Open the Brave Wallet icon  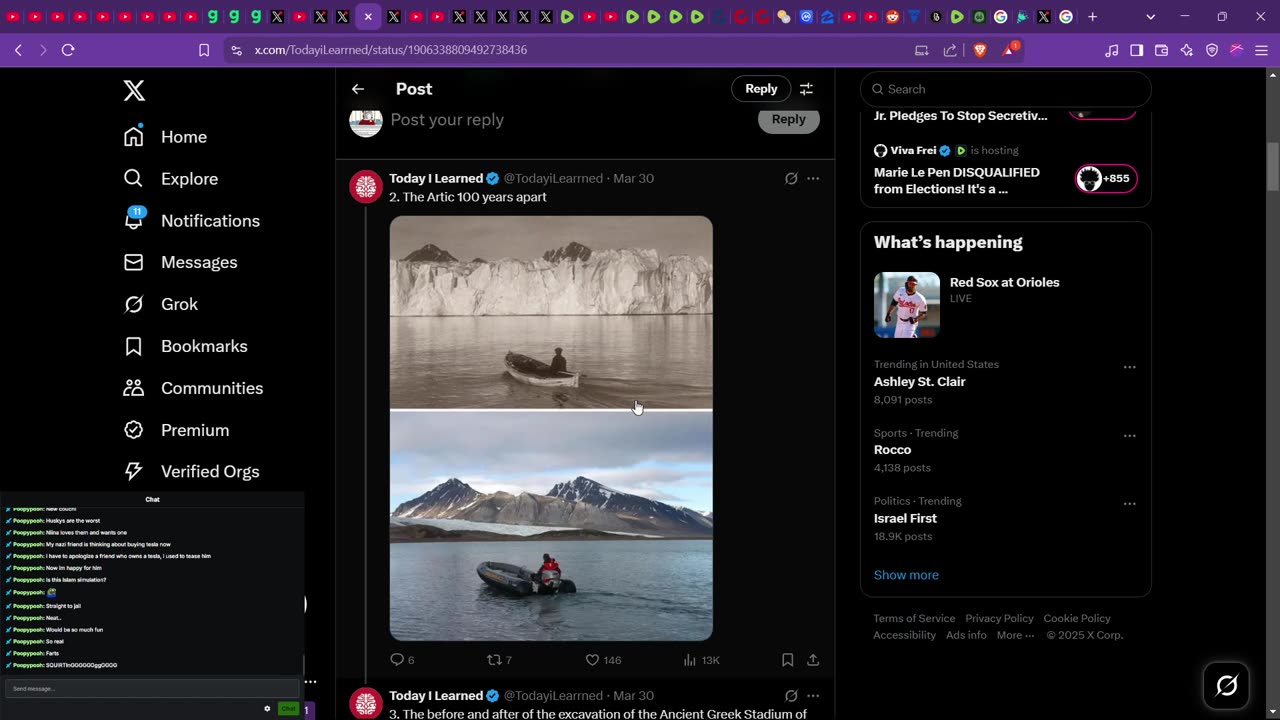1162,50
